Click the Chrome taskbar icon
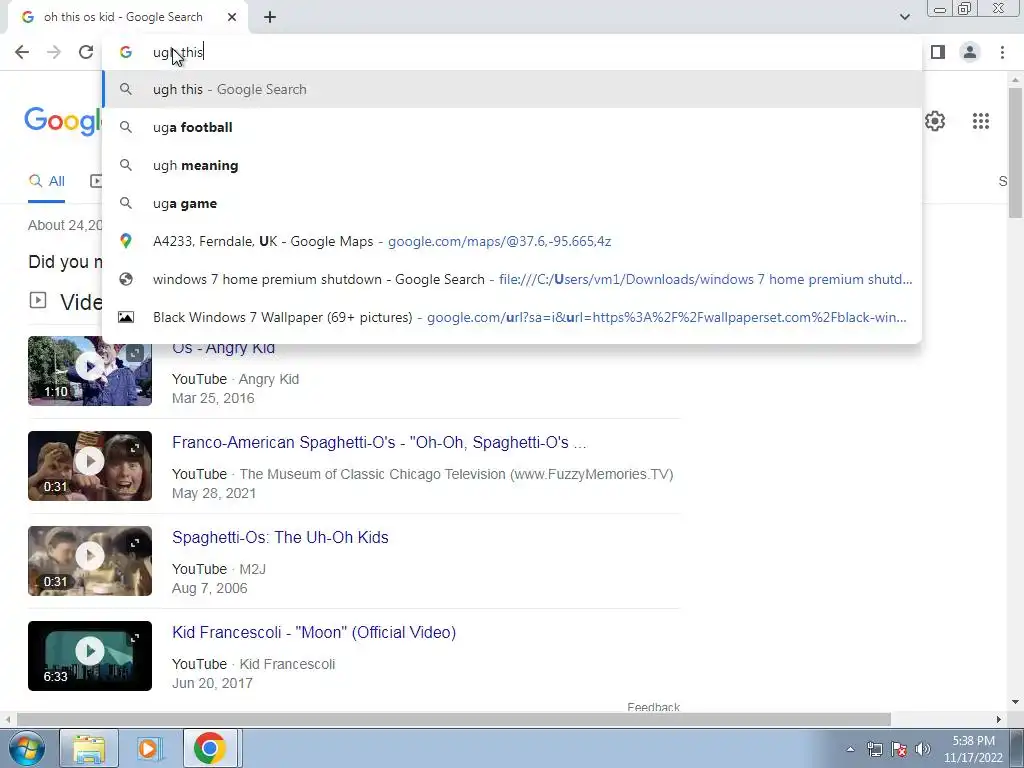The height and width of the screenshot is (768, 1024). pyautogui.click(x=210, y=748)
